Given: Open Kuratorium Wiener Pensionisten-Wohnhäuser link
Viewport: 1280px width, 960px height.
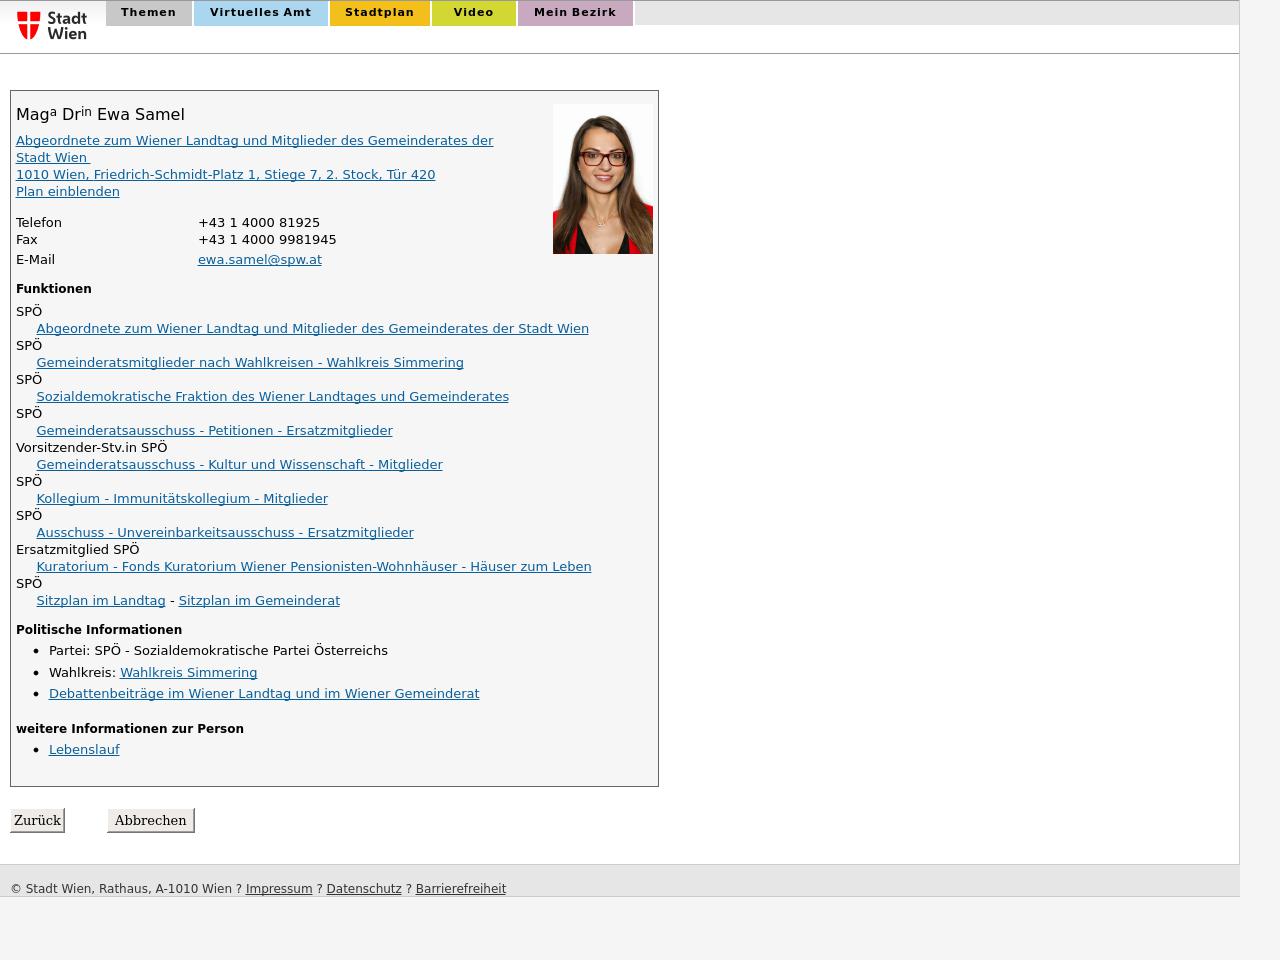Looking at the screenshot, I should (314, 566).
